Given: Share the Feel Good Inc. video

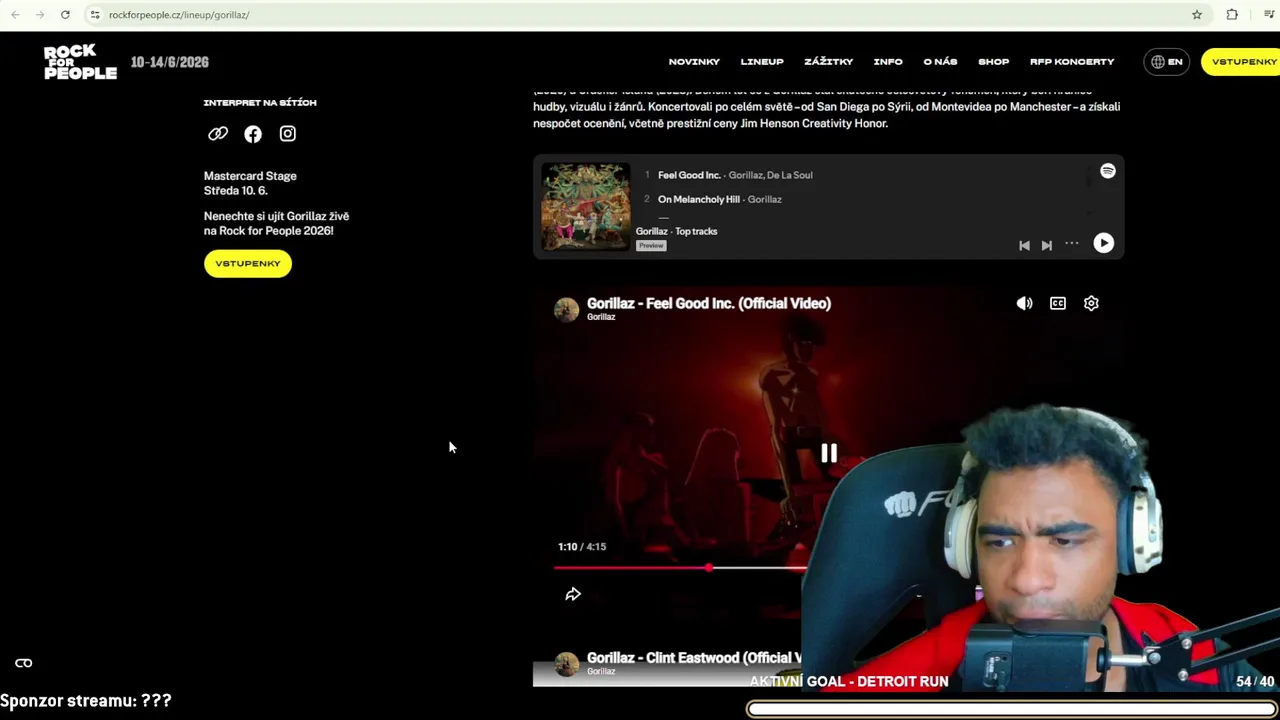Looking at the screenshot, I should [x=573, y=594].
